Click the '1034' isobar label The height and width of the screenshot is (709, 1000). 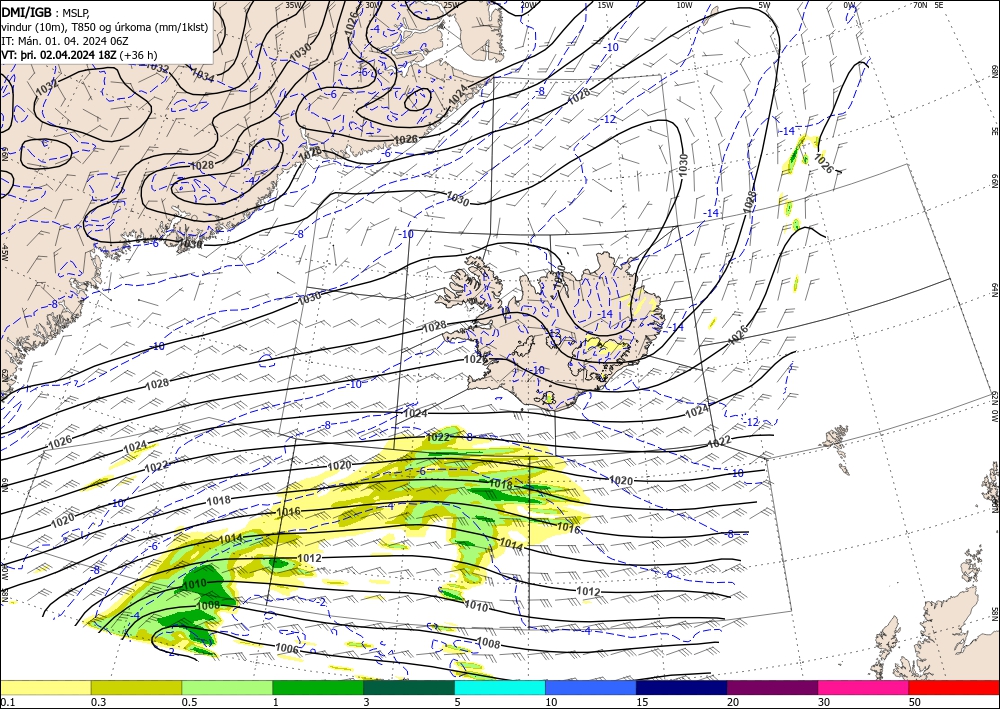pyautogui.click(x=202, y=77)
